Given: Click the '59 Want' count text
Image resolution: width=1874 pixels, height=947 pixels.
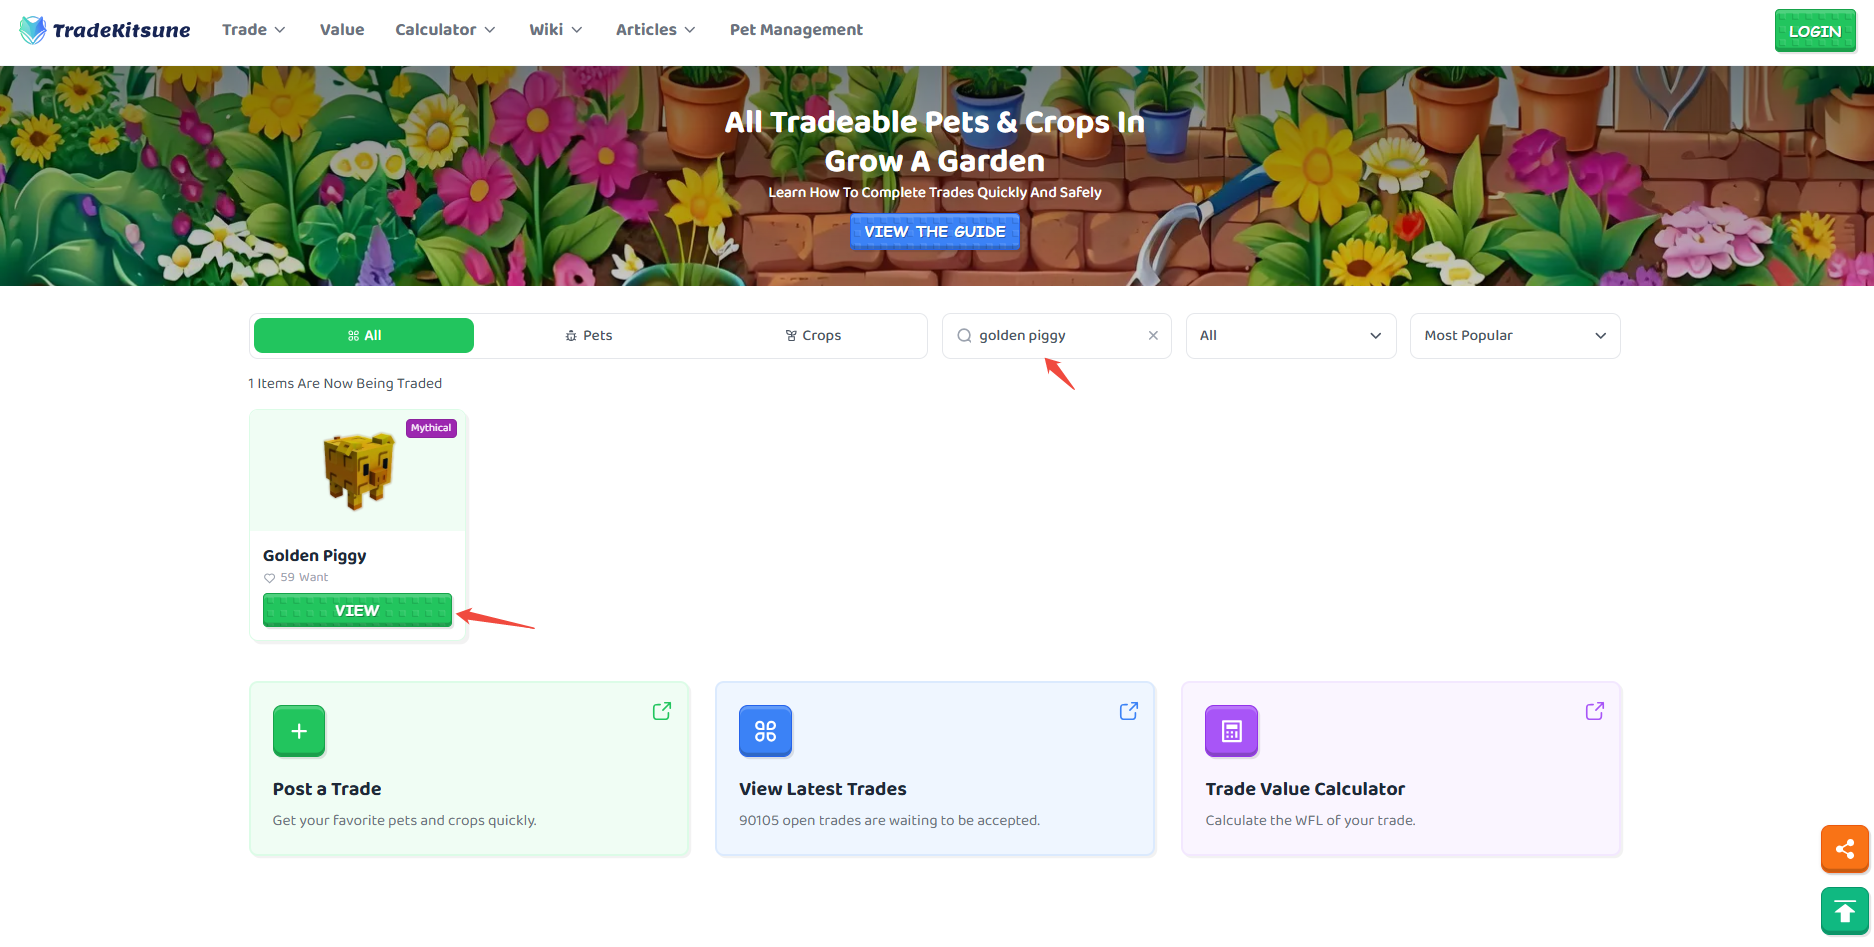Looking at the screenshot, I should [304, 578].
